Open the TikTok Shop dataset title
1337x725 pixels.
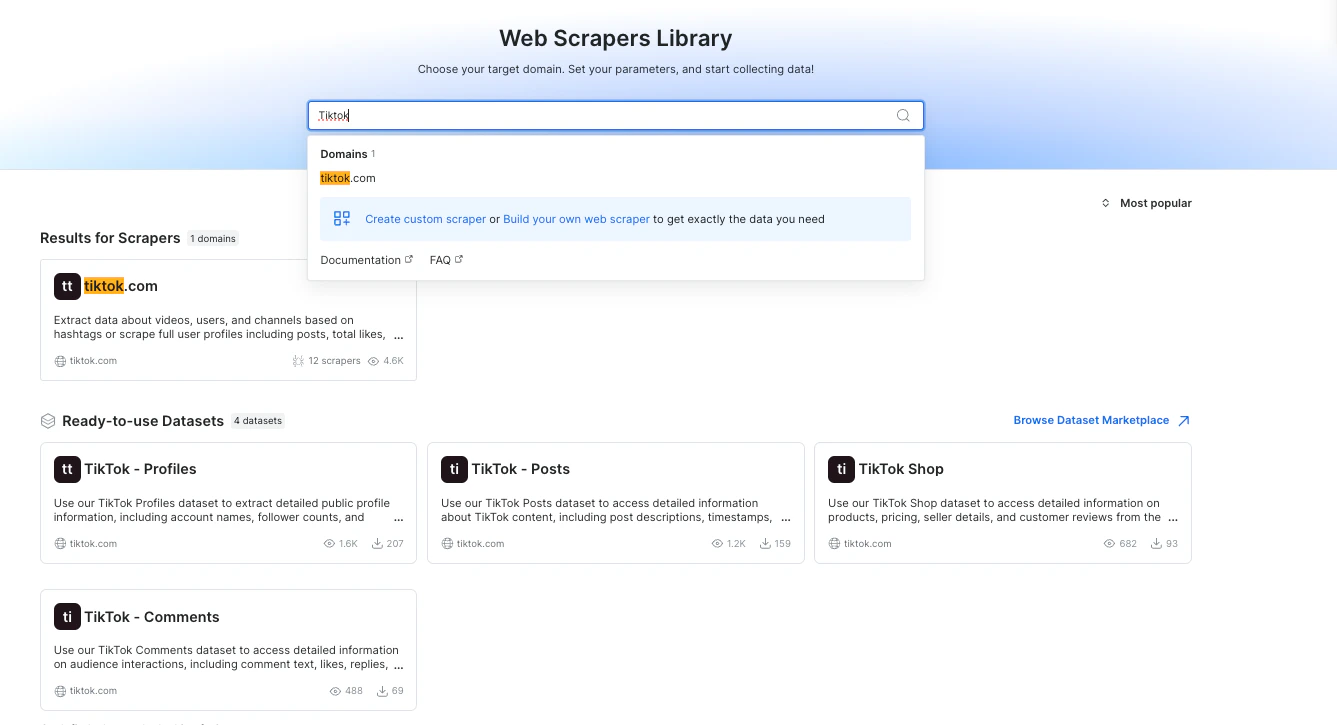[x=901, y=469]
